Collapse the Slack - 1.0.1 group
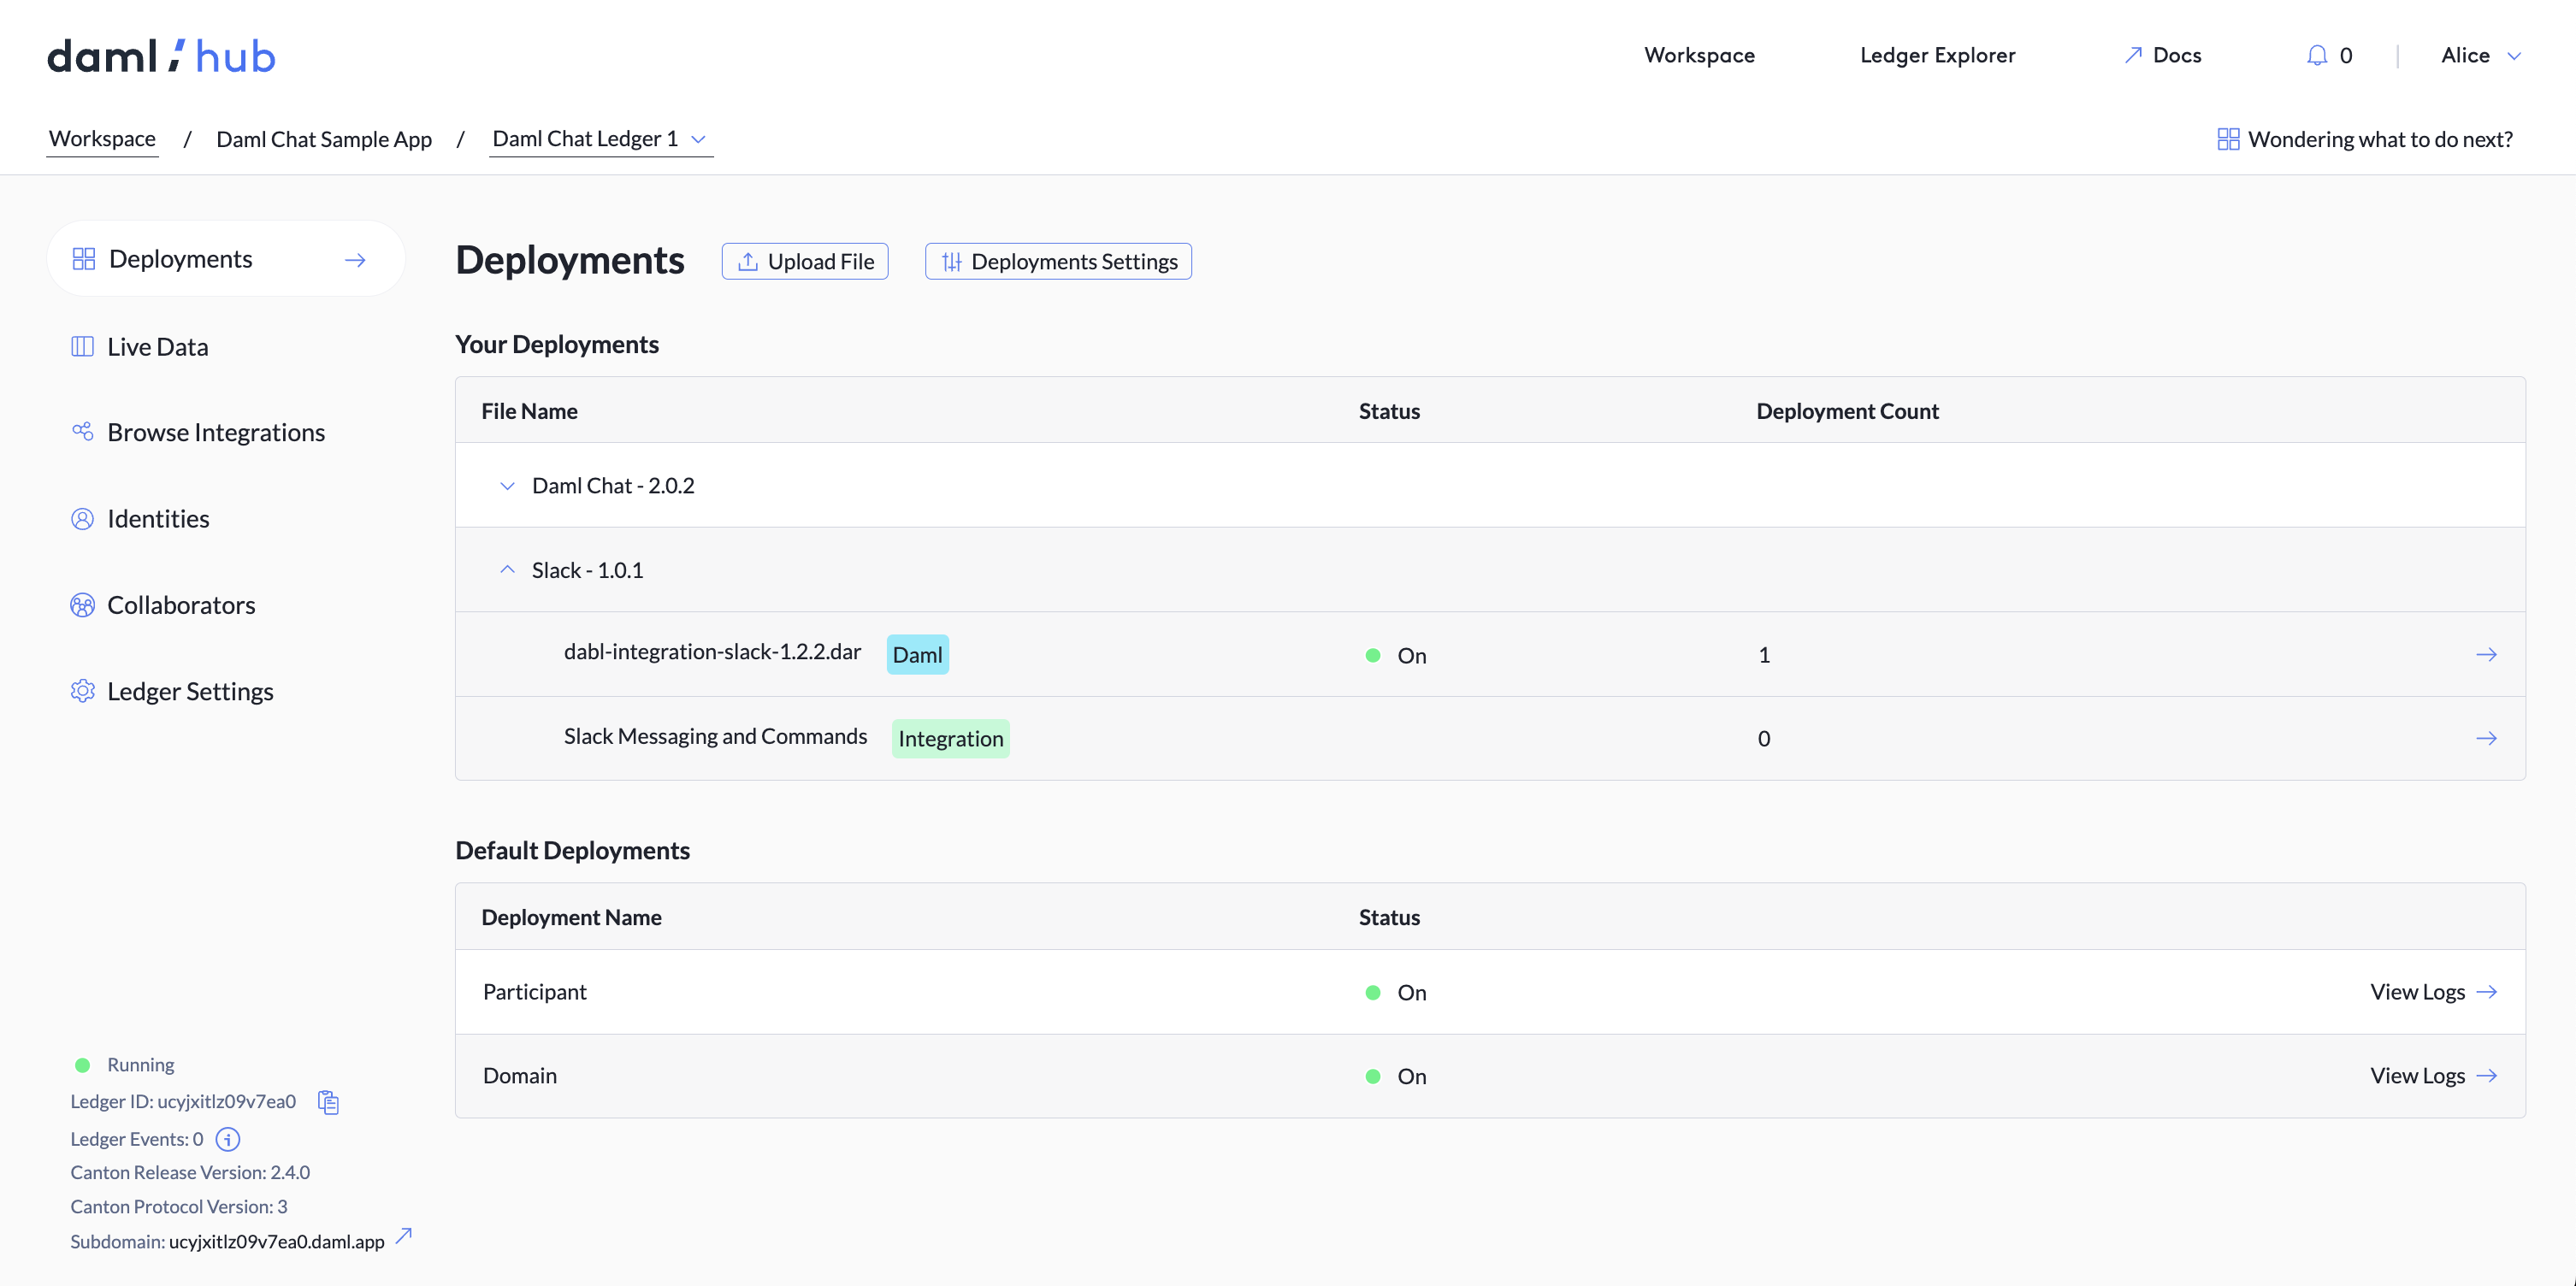Viewport: 2576px width, 1286px height. pos(507,569)
